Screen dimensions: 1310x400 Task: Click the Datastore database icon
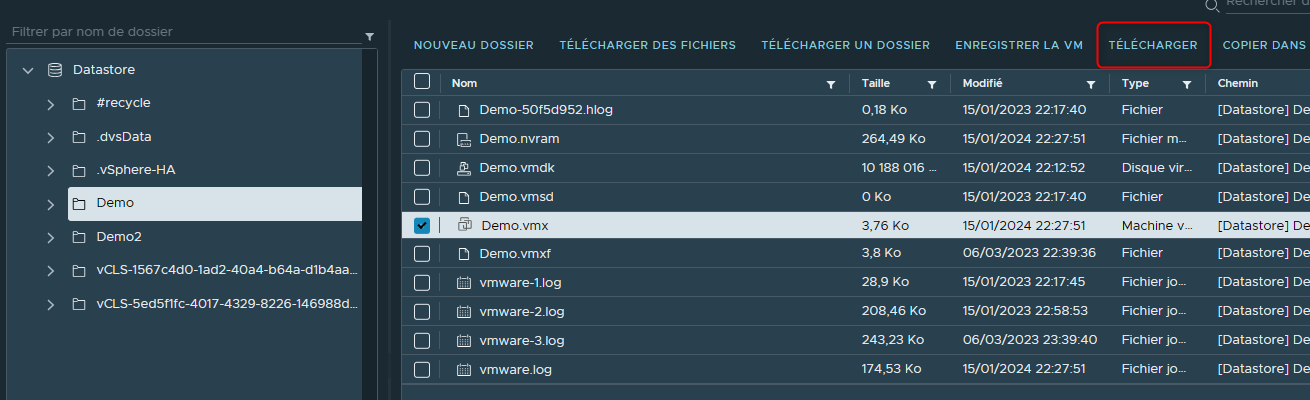point(55,70)
